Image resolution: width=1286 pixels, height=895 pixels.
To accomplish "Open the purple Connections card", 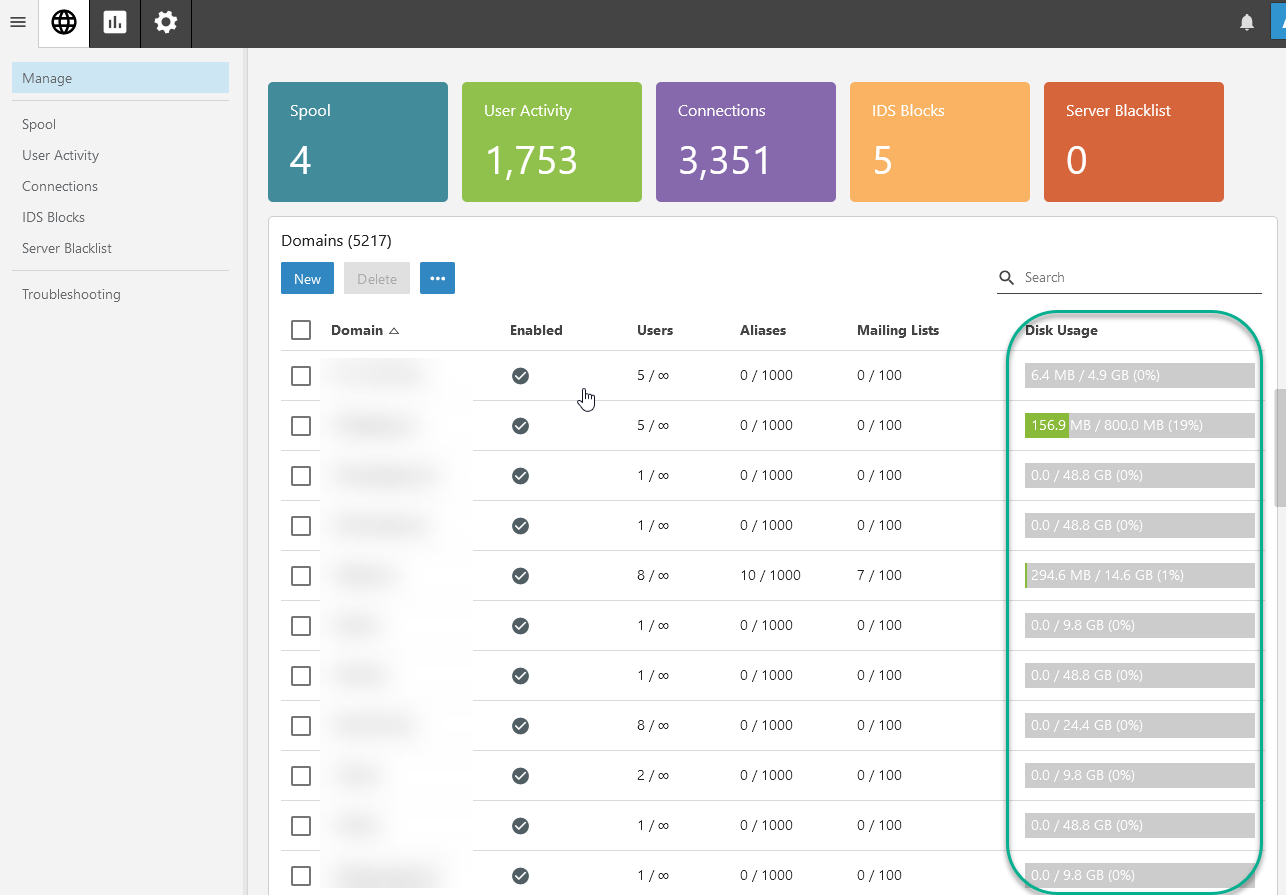I will click(745, 142).
